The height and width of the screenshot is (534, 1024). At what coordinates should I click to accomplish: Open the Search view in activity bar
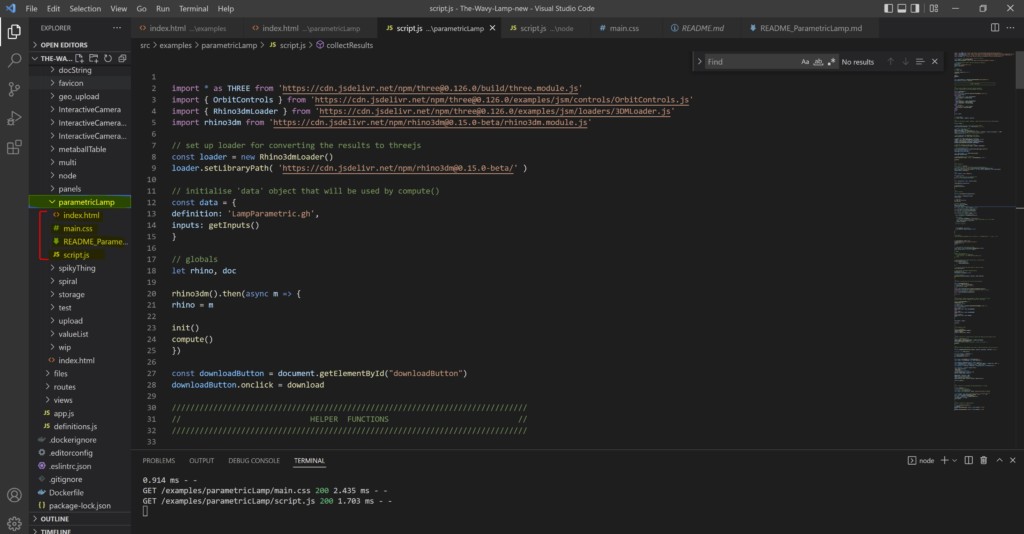[x=14, y=60]
